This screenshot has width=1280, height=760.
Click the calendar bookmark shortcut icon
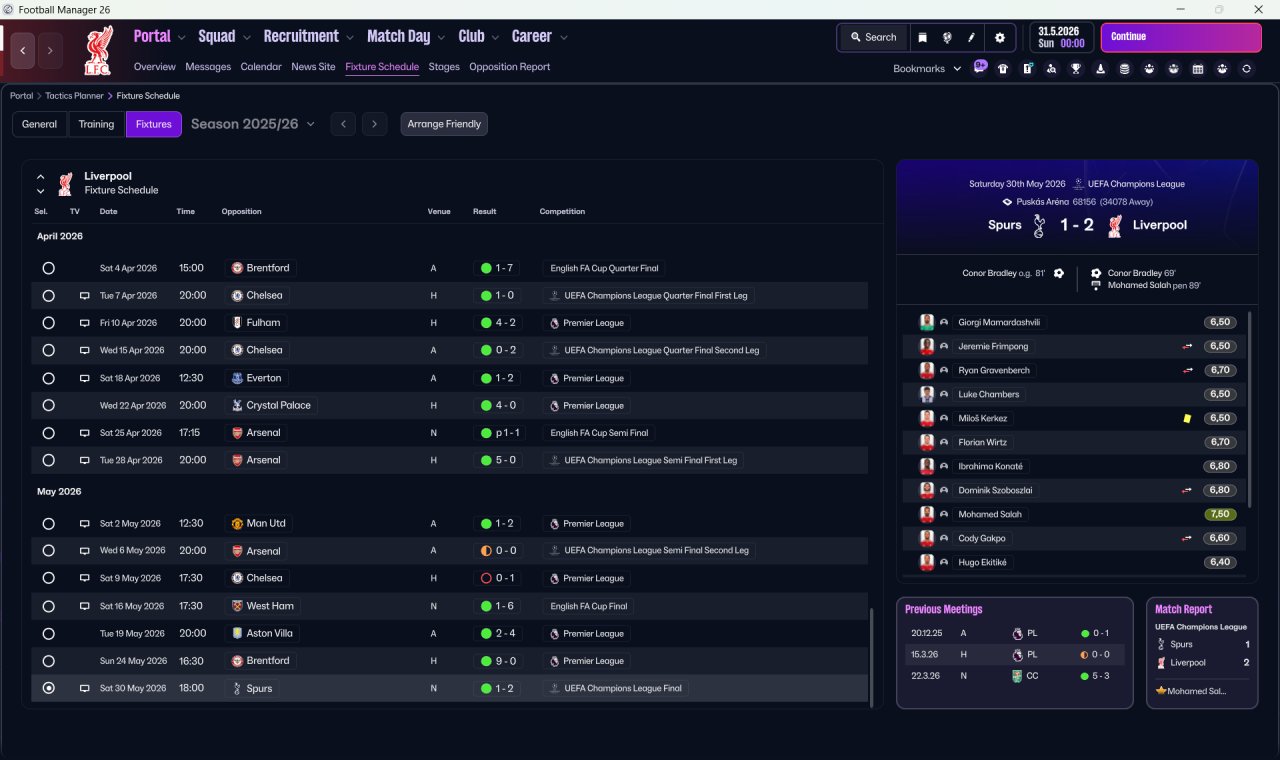pyautogui.click(x=1198, y=69)
